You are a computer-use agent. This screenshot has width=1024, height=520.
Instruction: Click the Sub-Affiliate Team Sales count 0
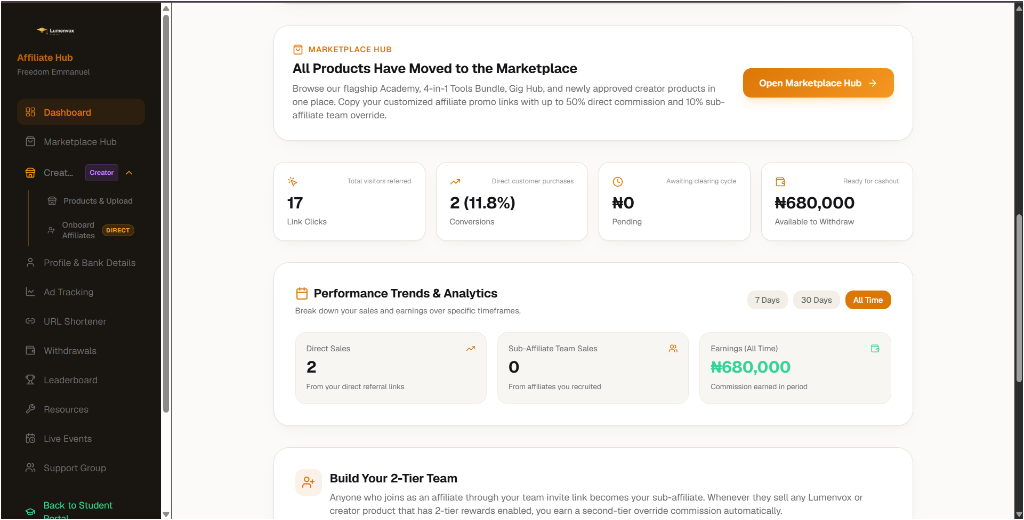pos(513,367)
